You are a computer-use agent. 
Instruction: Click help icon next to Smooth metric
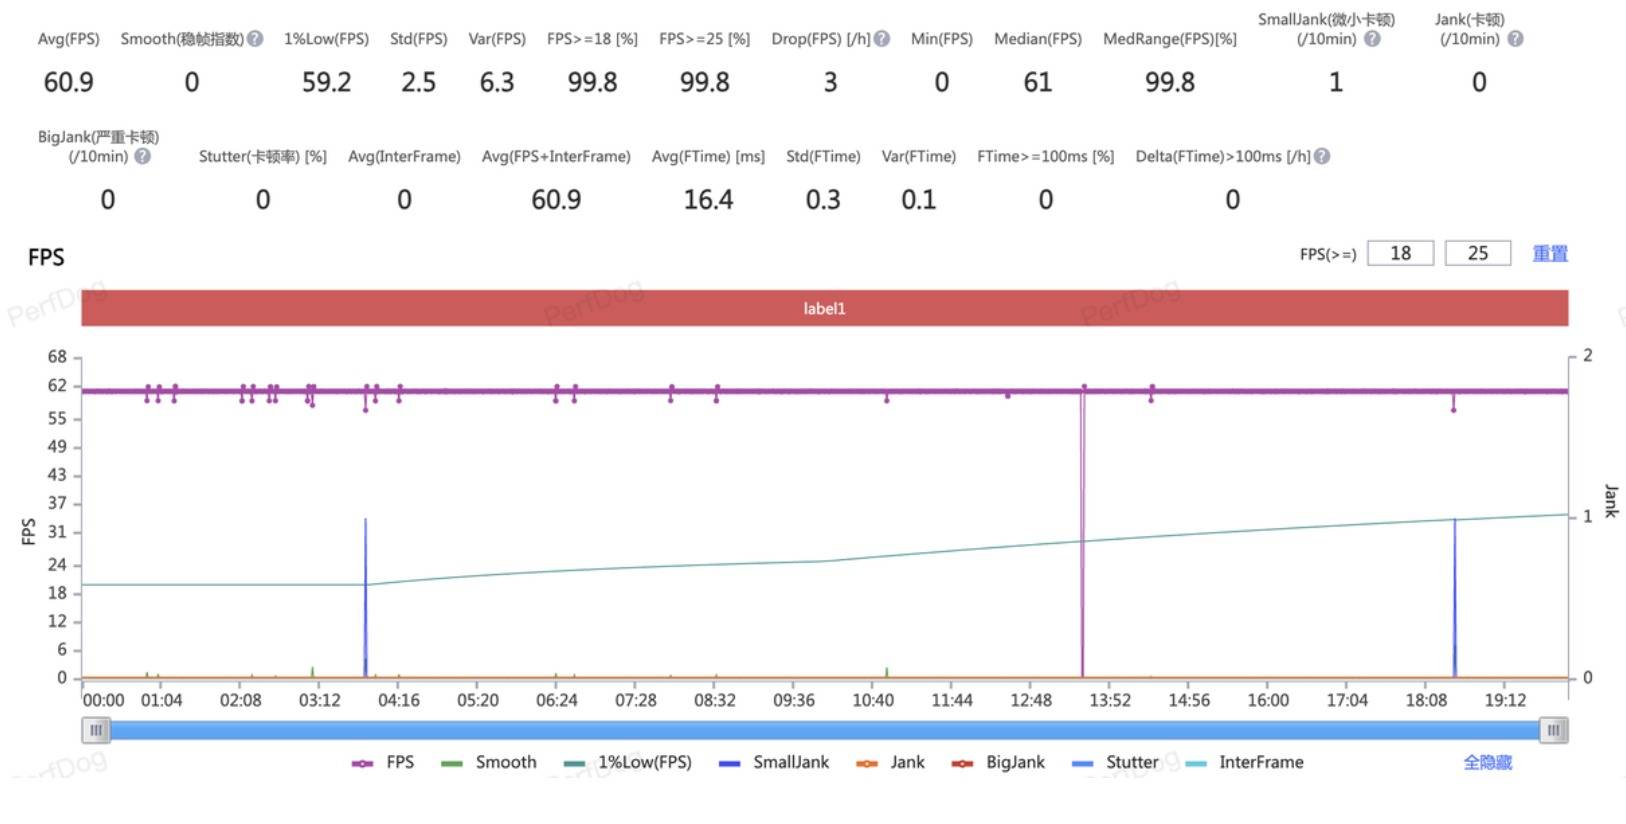(x=255, y=39)
